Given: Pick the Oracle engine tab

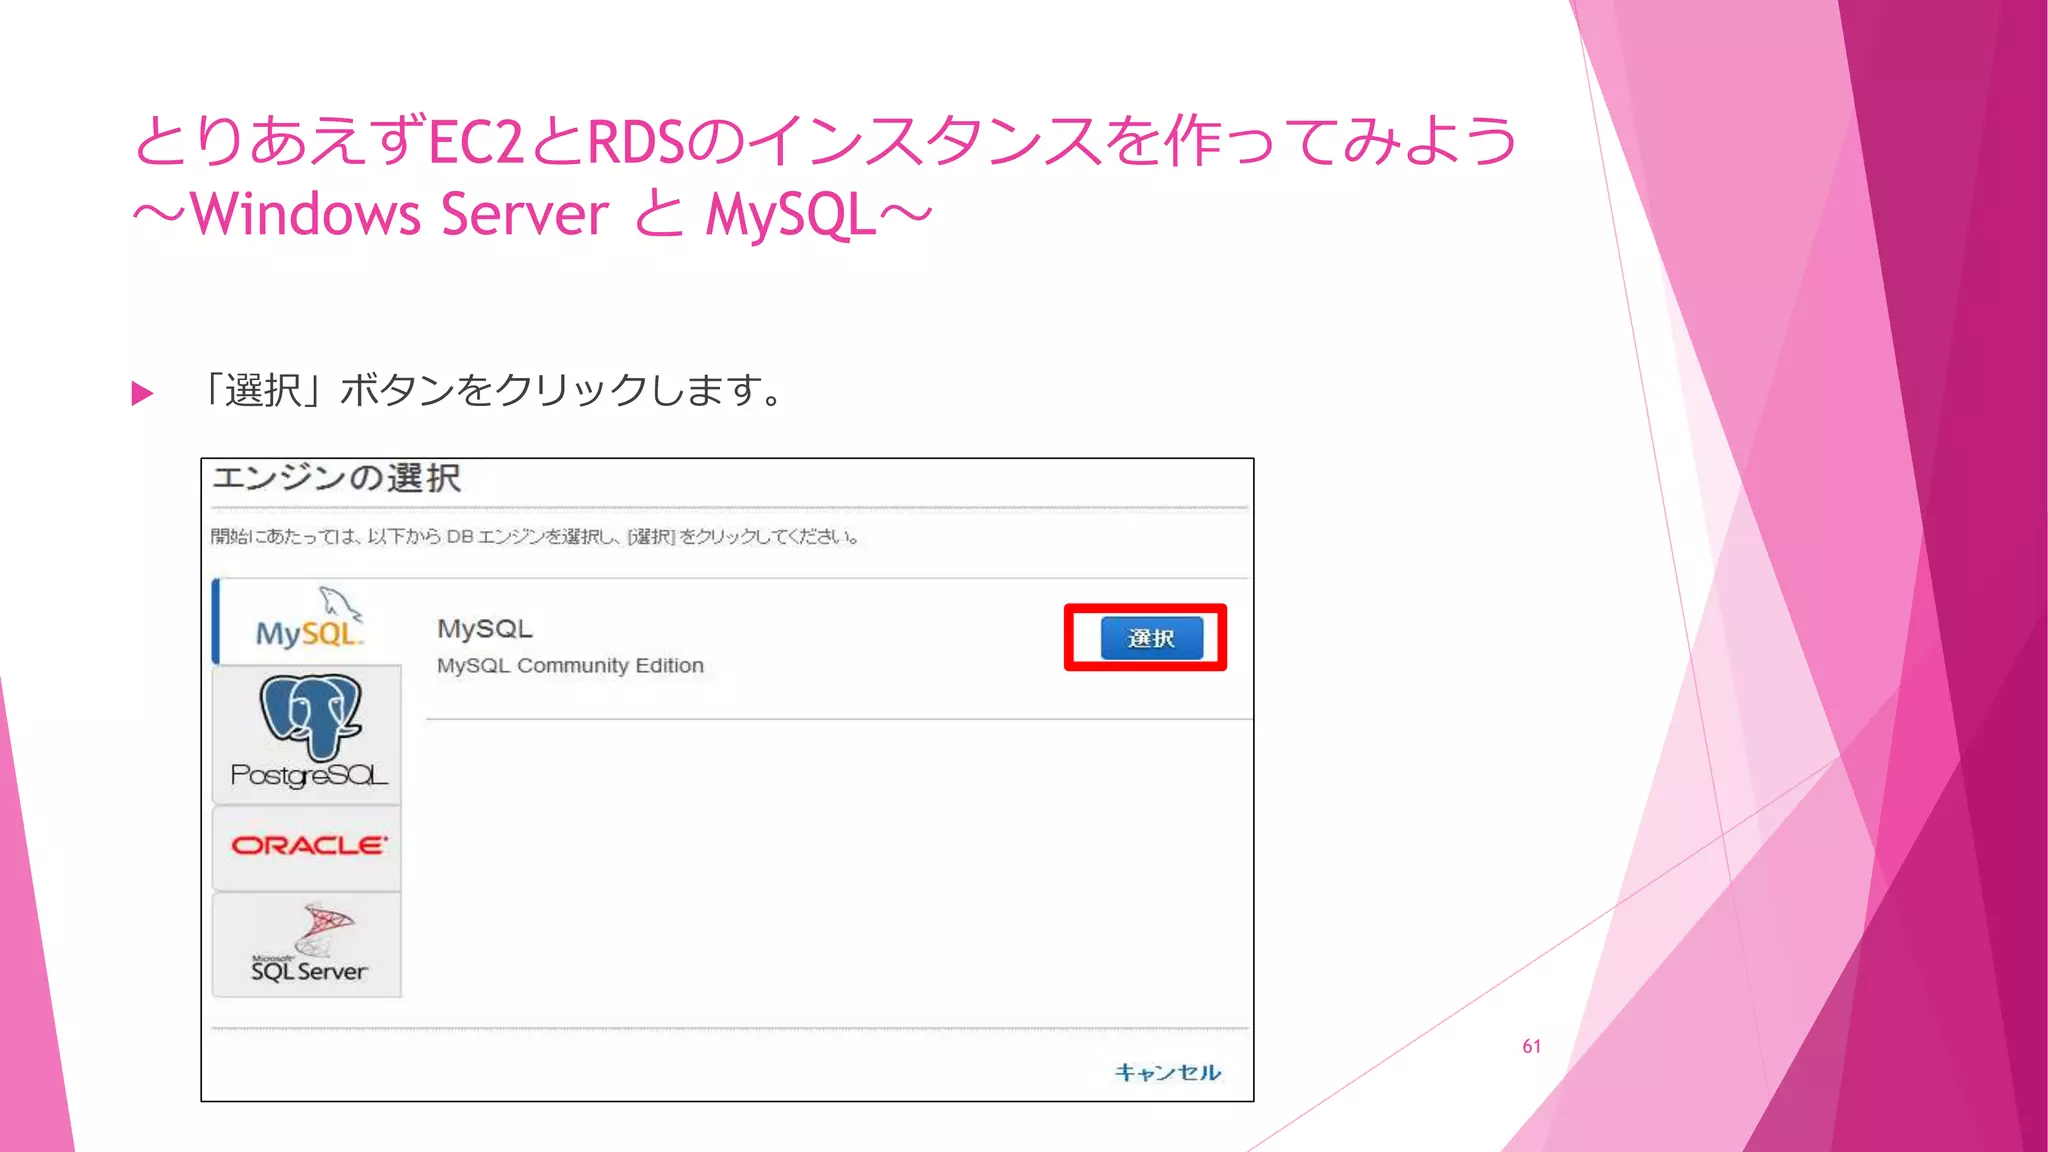Looking at the screenshot, I should point(308,848).
